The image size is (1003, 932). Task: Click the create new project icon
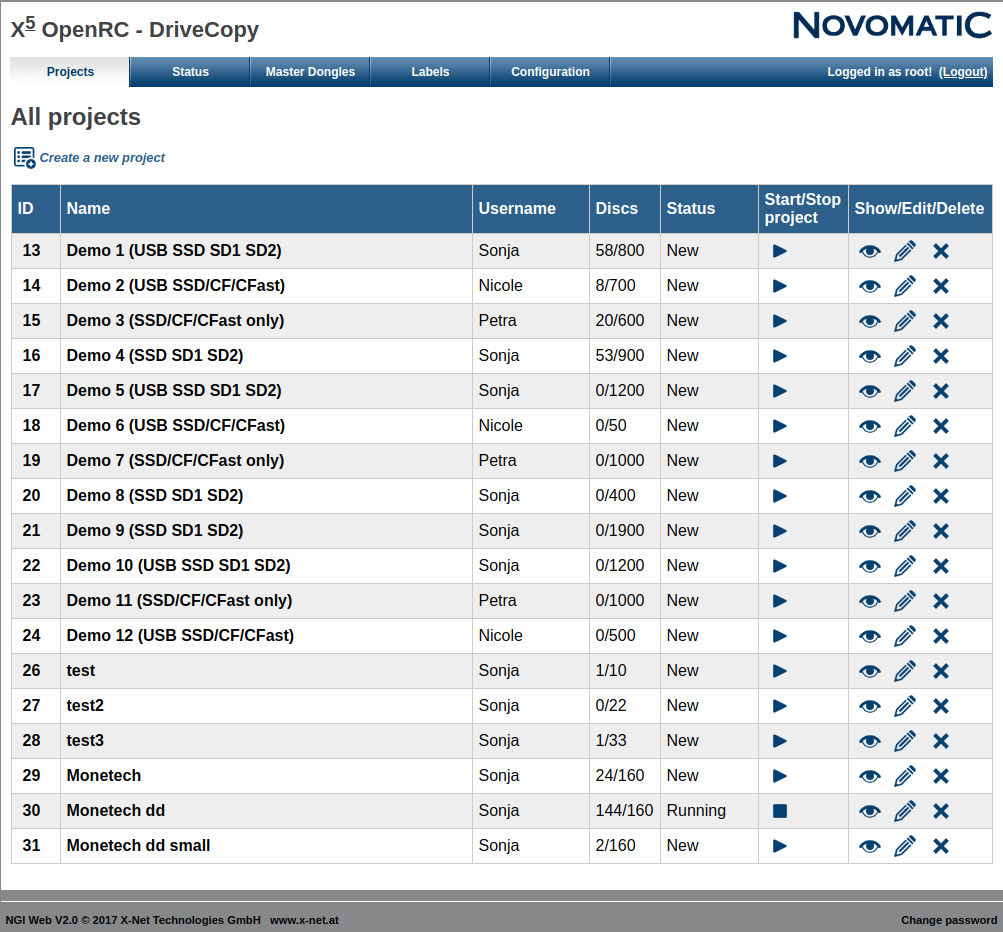[x=24, y=157]
